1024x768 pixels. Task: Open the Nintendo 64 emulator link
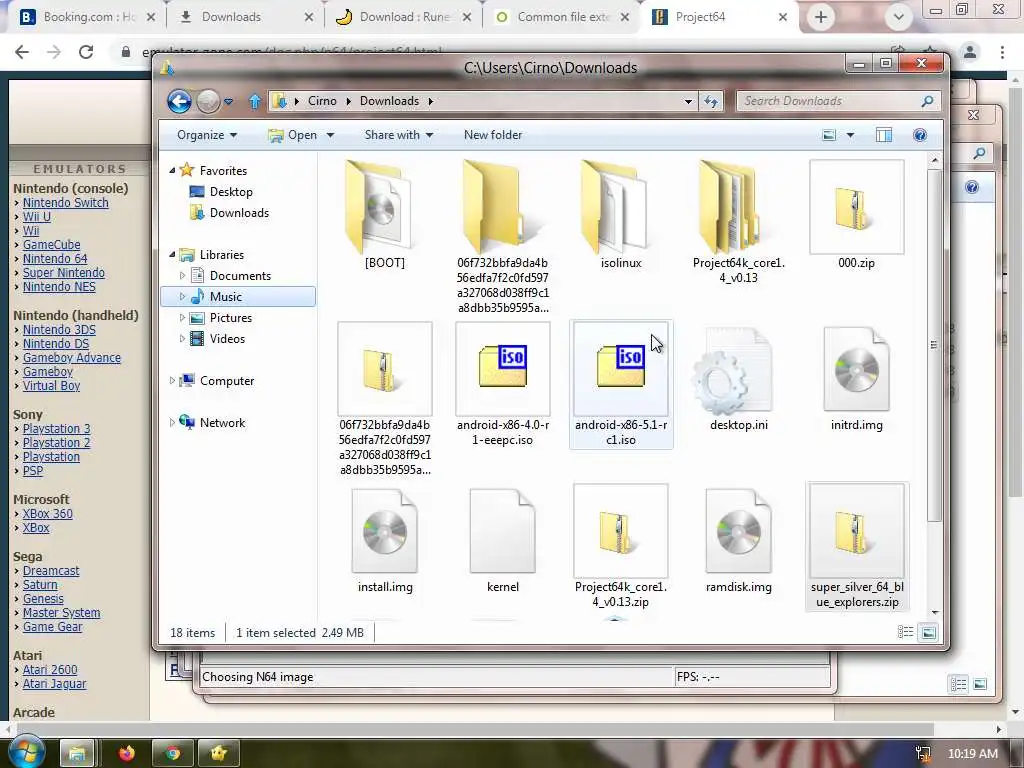pos(55,259)
